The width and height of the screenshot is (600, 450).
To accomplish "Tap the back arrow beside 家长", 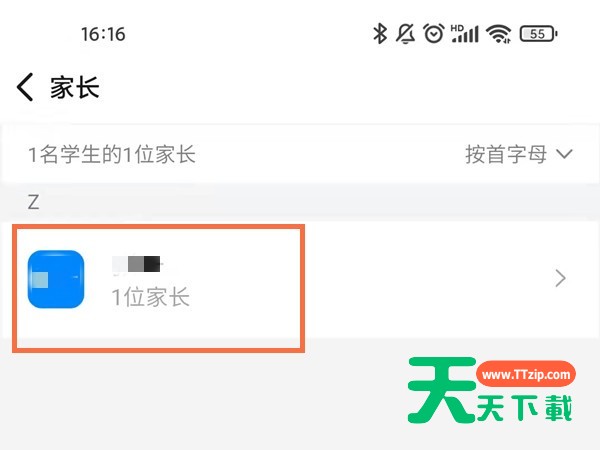I will (x=25, y=87).
